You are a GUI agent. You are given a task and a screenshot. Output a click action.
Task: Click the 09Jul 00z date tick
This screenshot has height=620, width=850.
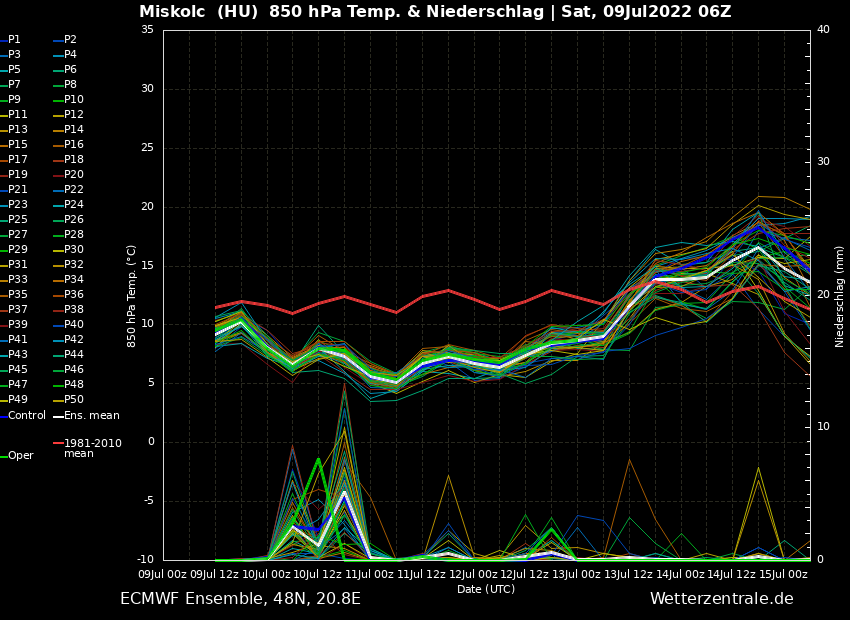tap(162, 574)
